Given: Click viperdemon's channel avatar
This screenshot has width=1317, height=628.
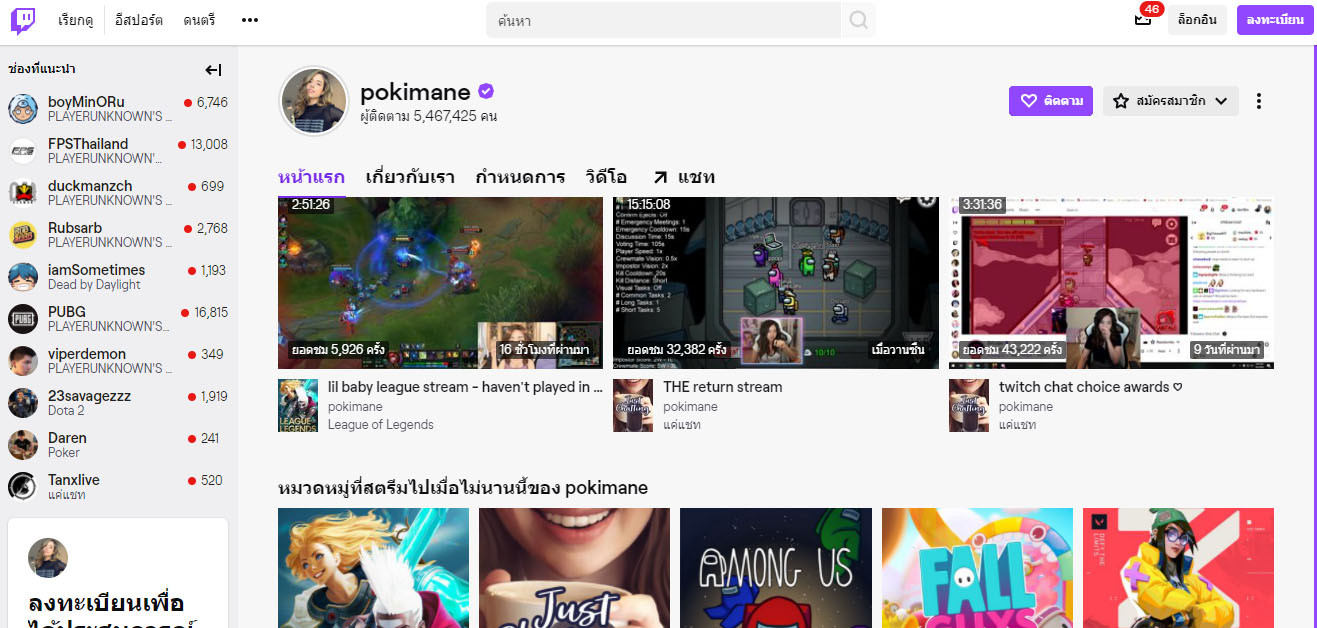Looking at the screenshot, I should 23,361.
